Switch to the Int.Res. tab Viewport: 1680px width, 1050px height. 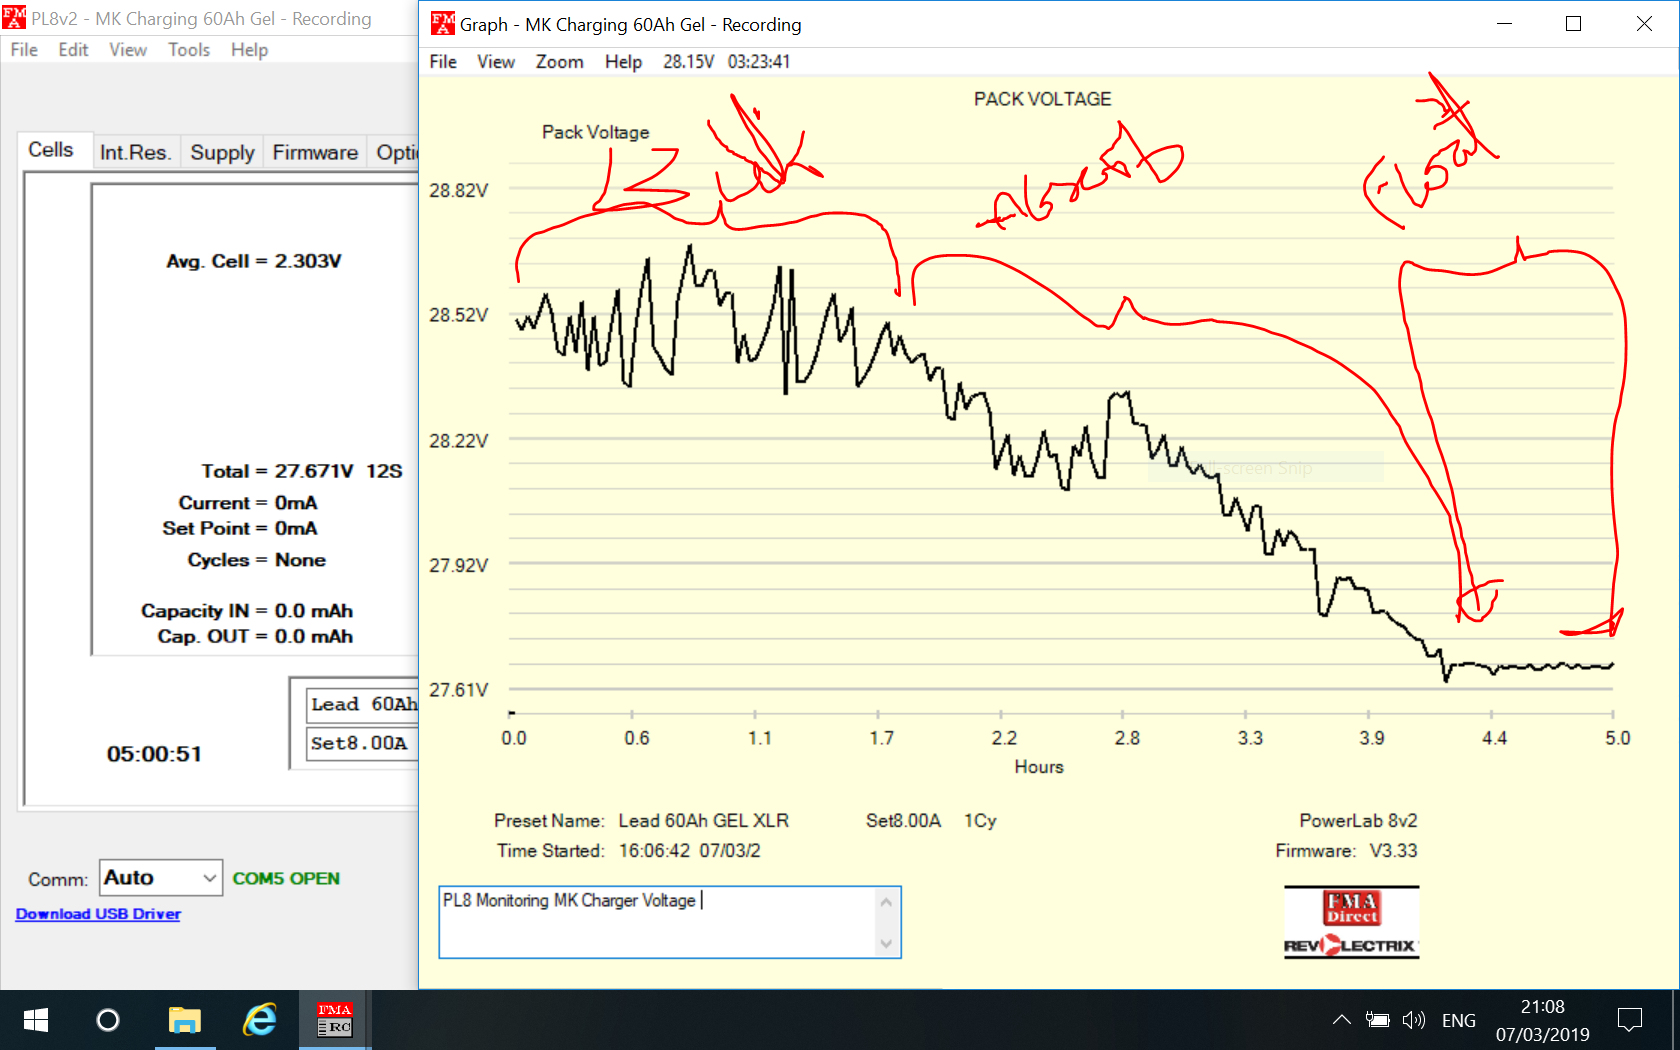(135, 152)
